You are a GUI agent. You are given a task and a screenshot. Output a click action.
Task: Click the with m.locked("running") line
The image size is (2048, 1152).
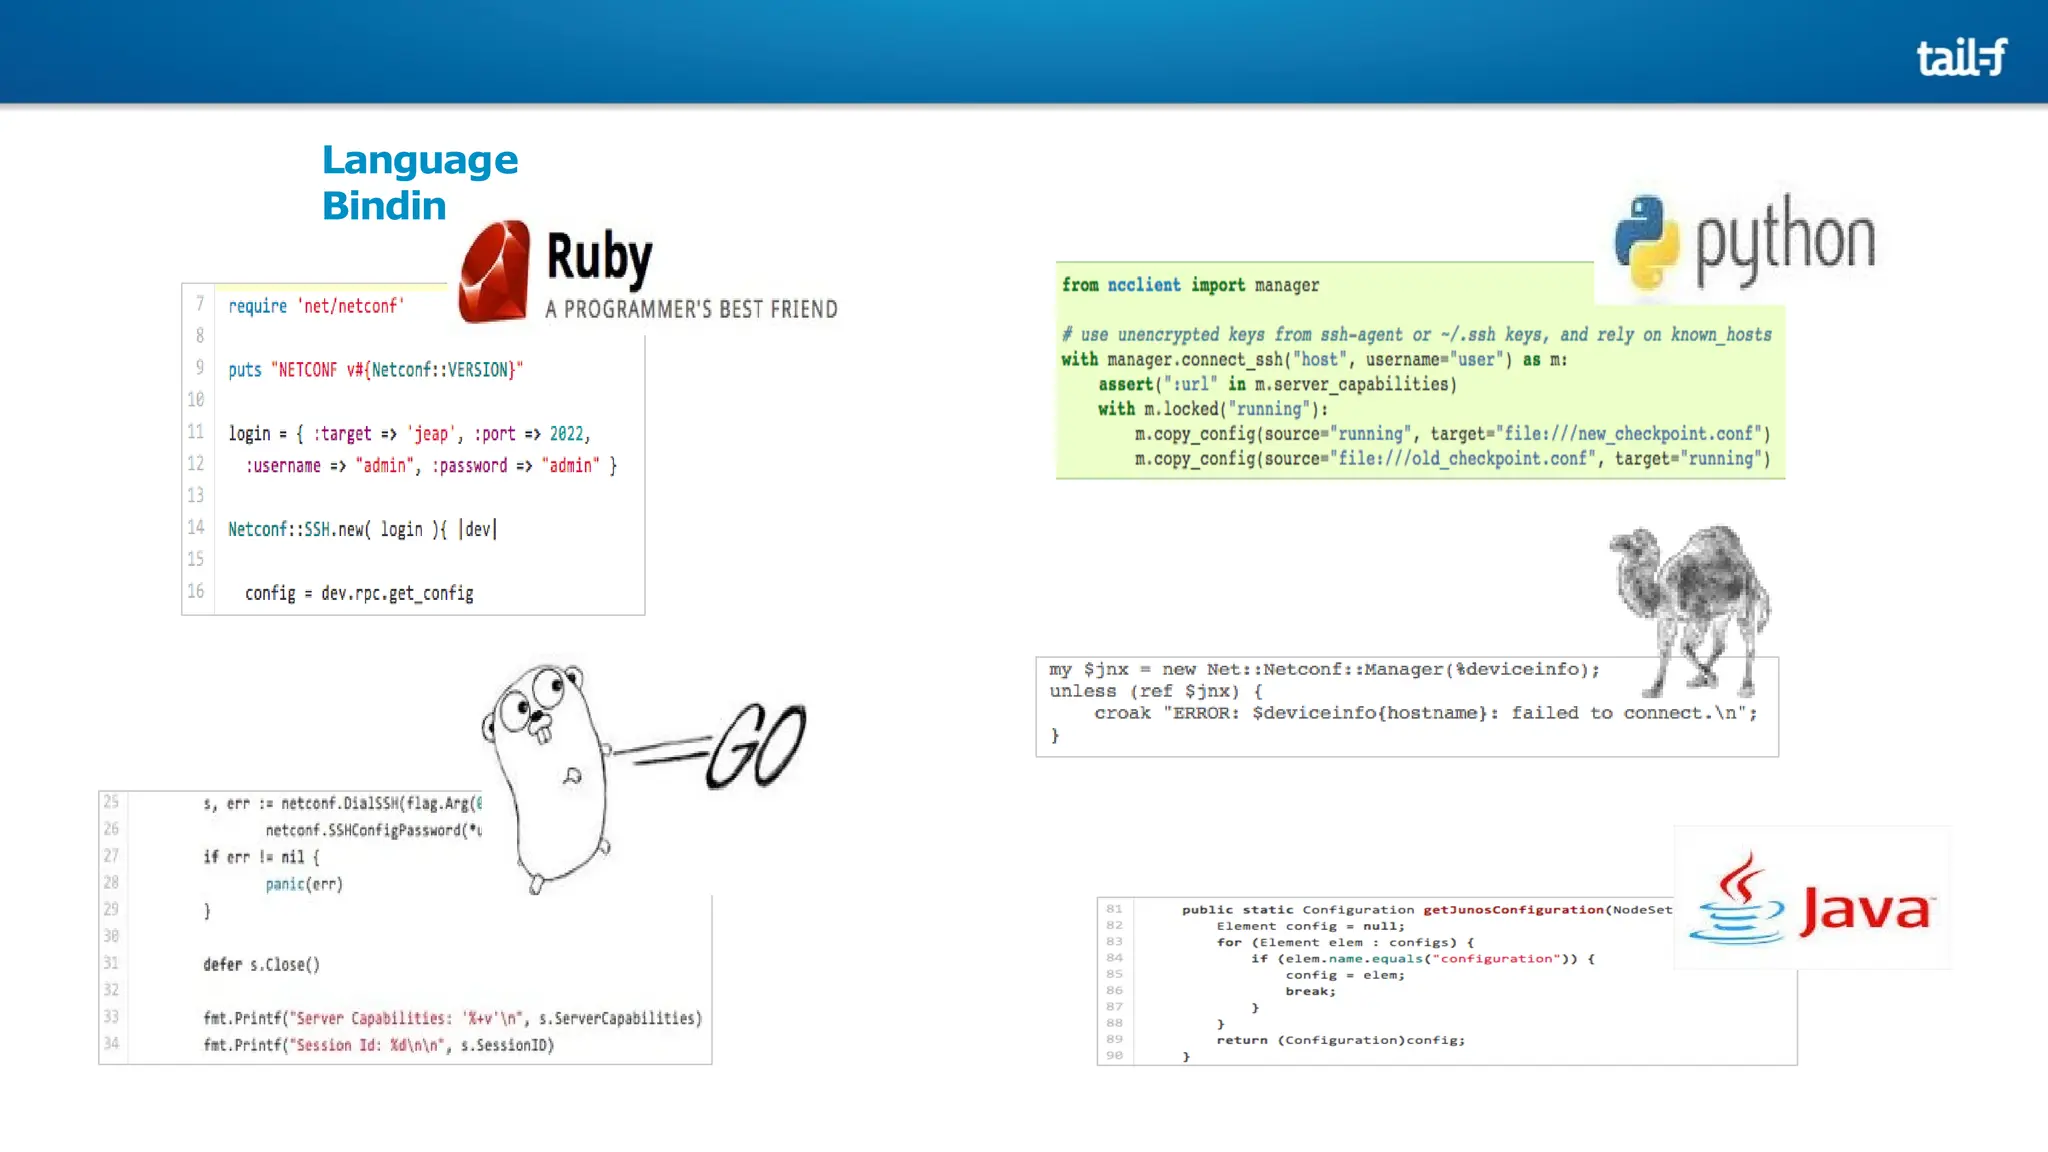(1213, 409)
